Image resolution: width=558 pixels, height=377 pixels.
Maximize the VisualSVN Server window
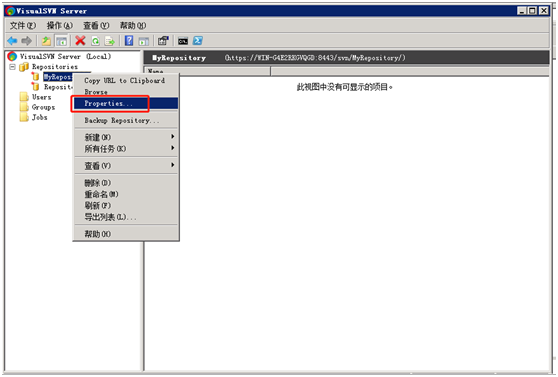coord(532,11)
